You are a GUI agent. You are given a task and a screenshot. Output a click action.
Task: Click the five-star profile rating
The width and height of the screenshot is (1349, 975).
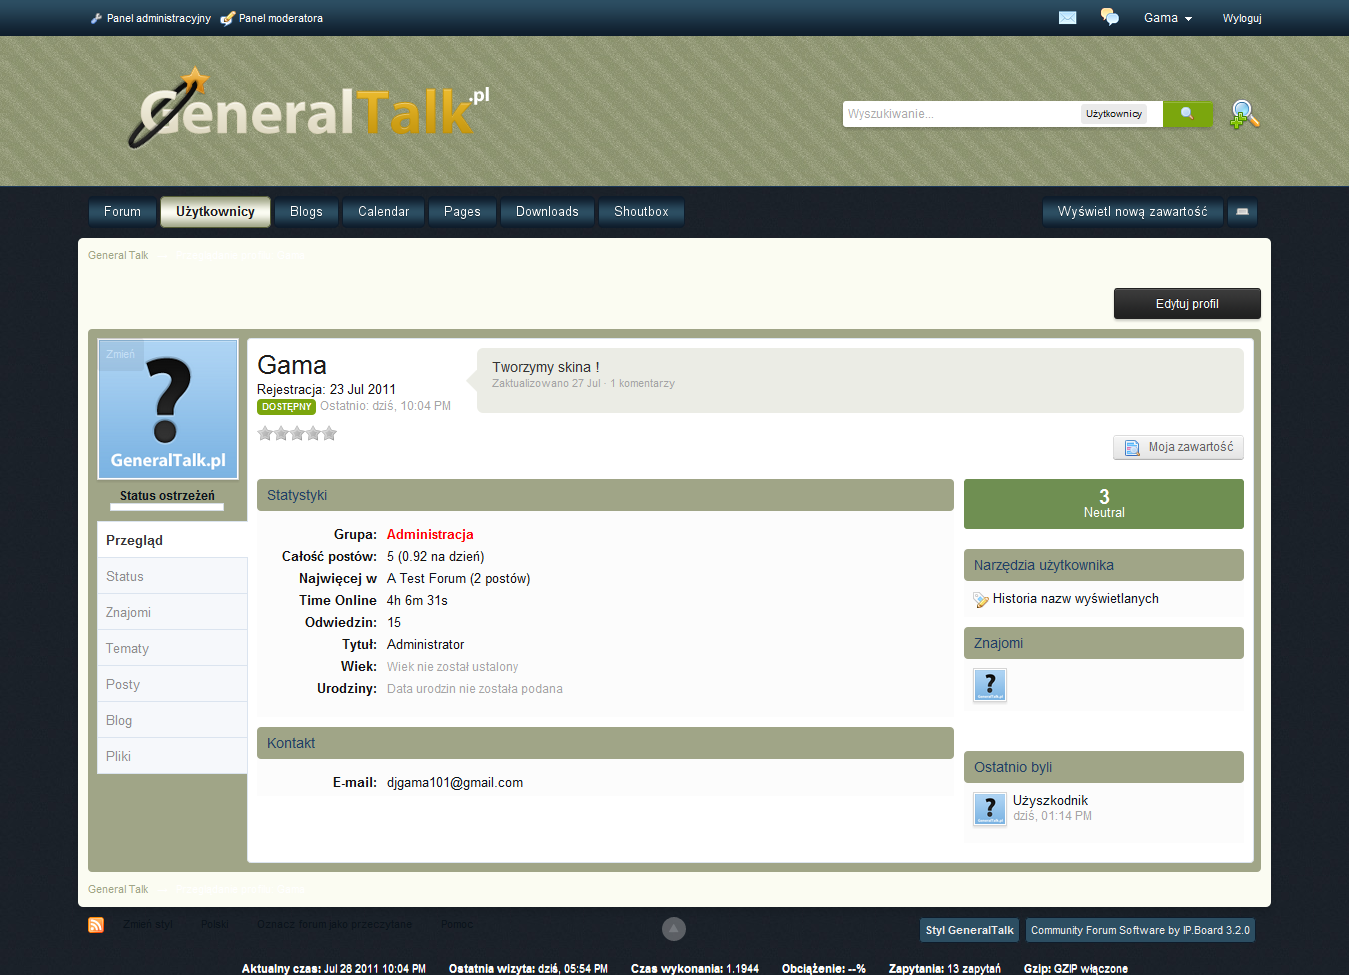point(297,433)
